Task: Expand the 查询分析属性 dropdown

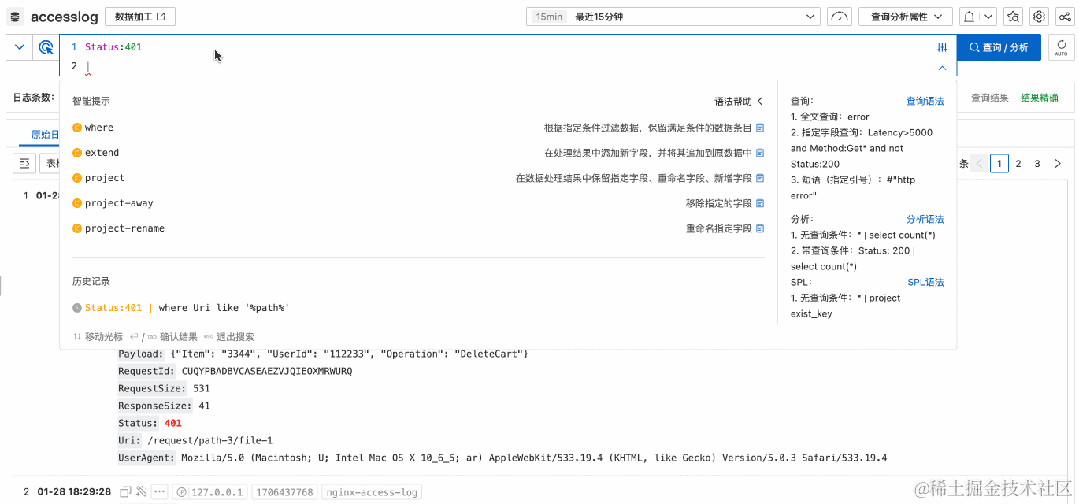Action: tap(905, 17)
